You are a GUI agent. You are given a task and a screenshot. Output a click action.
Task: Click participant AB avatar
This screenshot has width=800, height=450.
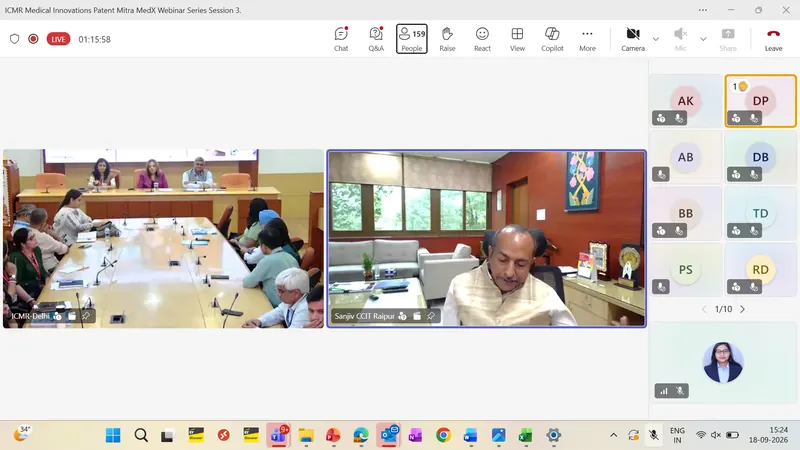(x=686, y=157)
